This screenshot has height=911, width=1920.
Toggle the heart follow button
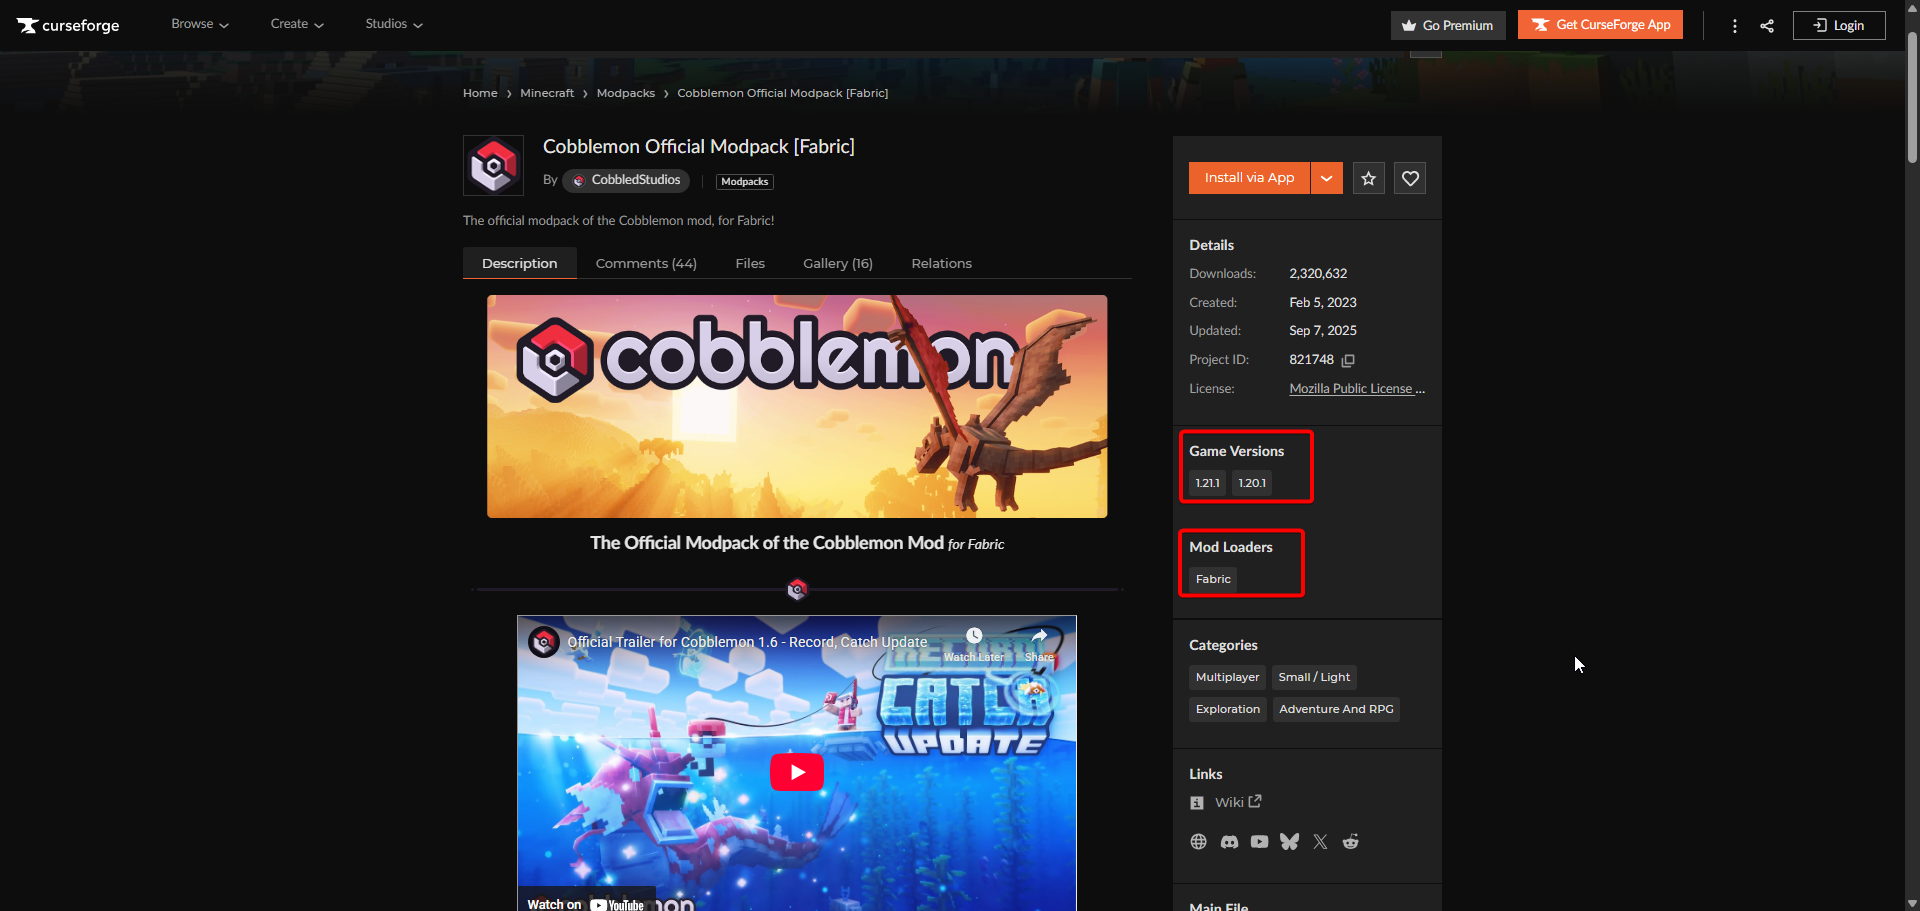(x=1410, y=178)
